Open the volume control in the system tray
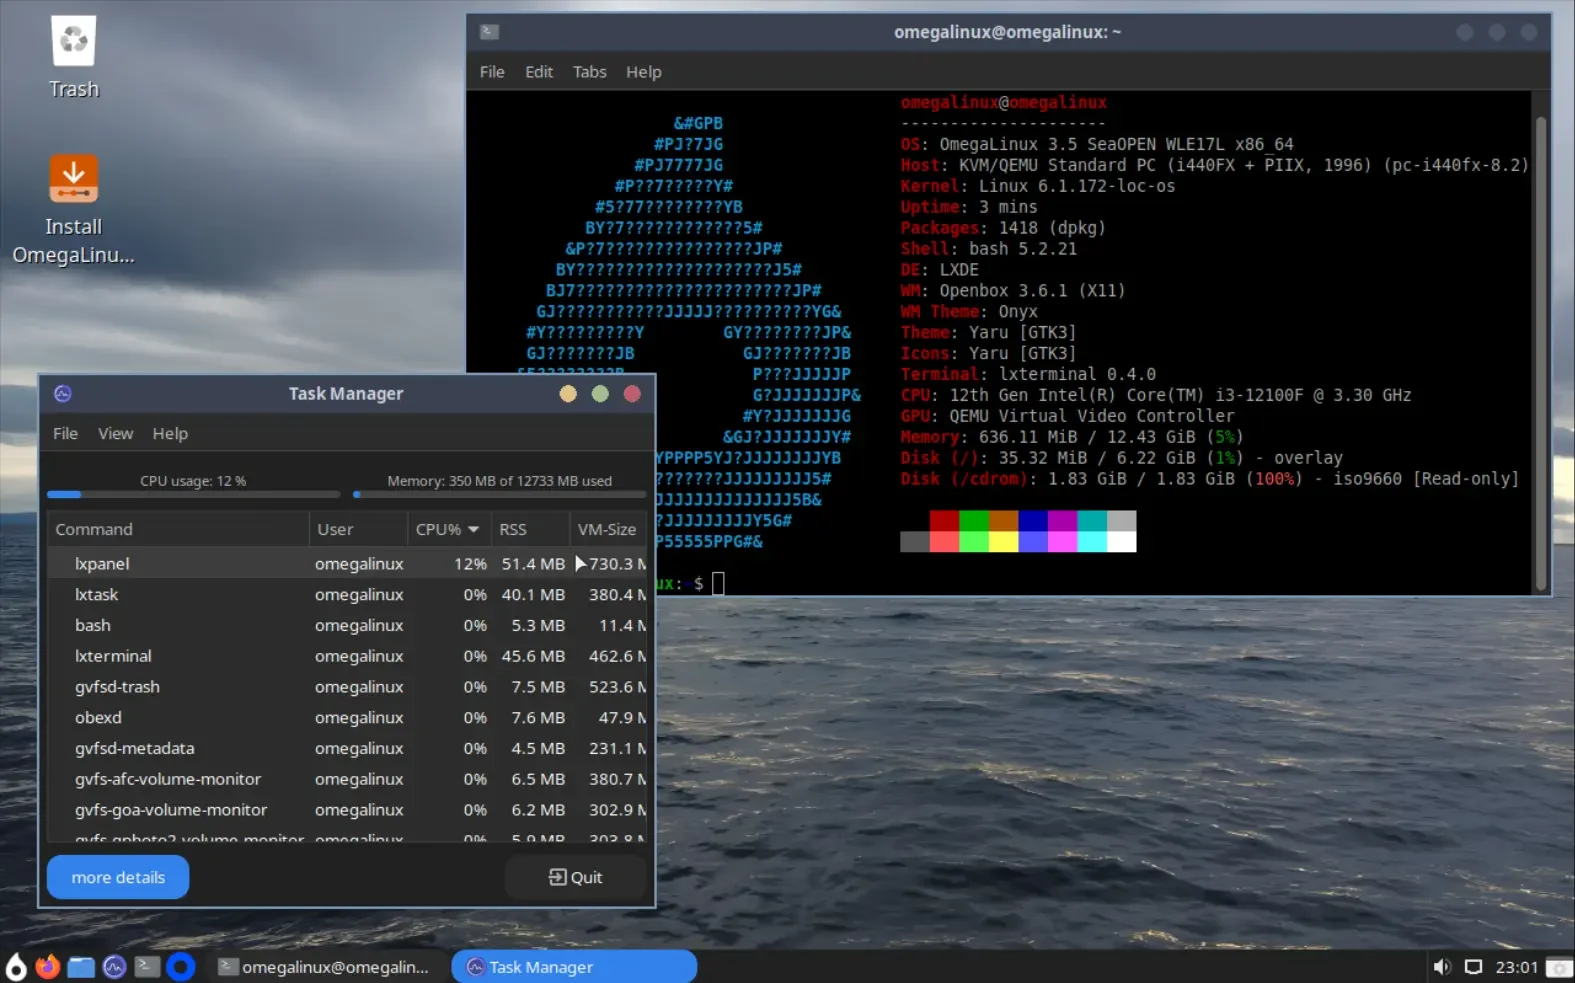Image resolution: width=1575 pixels, height=983 pixels. [x=1442, y=967]
